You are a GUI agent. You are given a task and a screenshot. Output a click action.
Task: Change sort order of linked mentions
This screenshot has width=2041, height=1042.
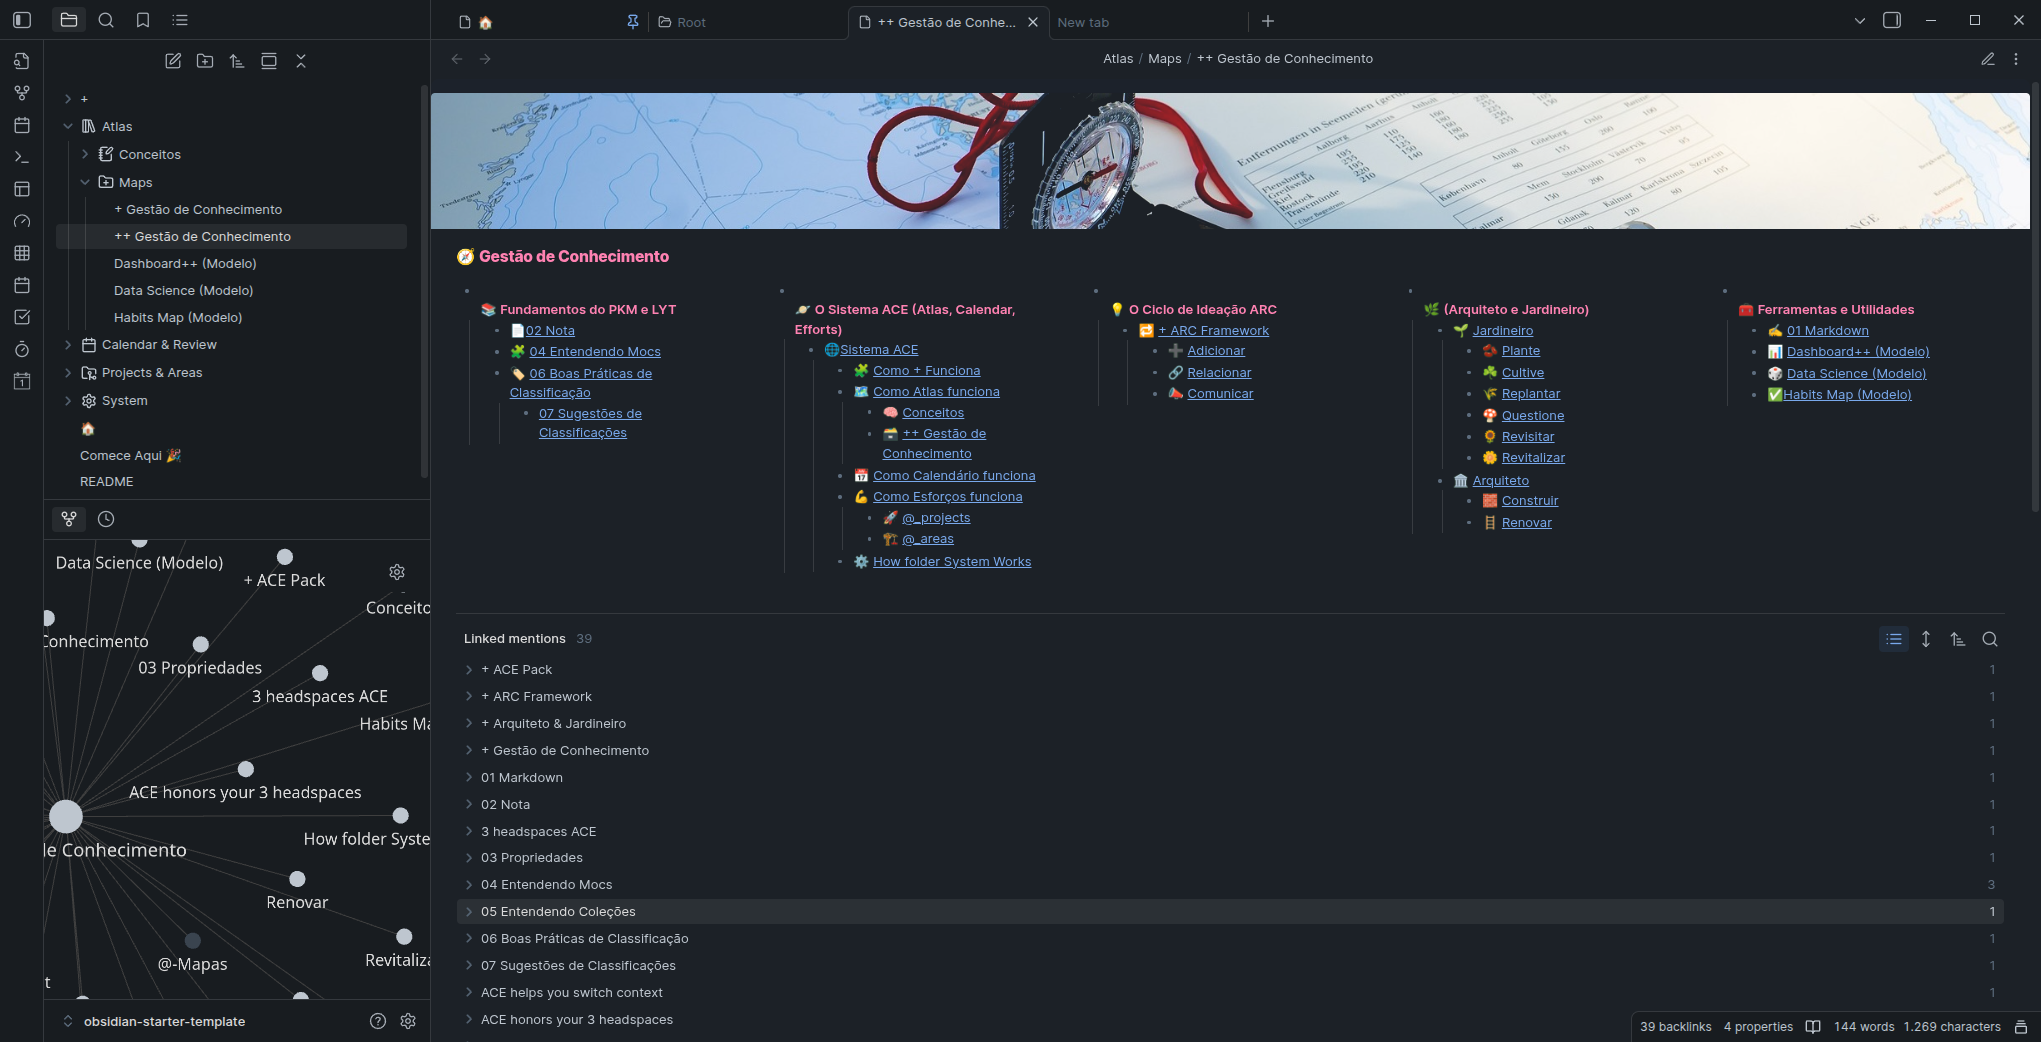[1957, 639]
